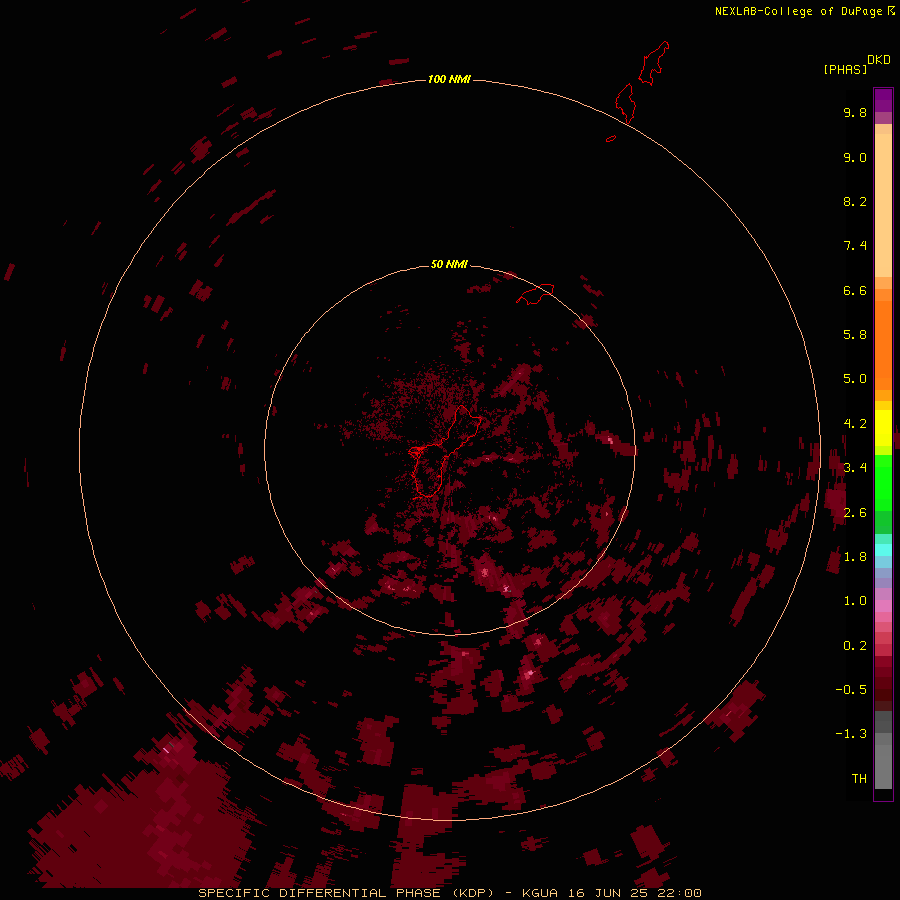
Task: Click the 3.4 value on the color scale
Action: 855,468
